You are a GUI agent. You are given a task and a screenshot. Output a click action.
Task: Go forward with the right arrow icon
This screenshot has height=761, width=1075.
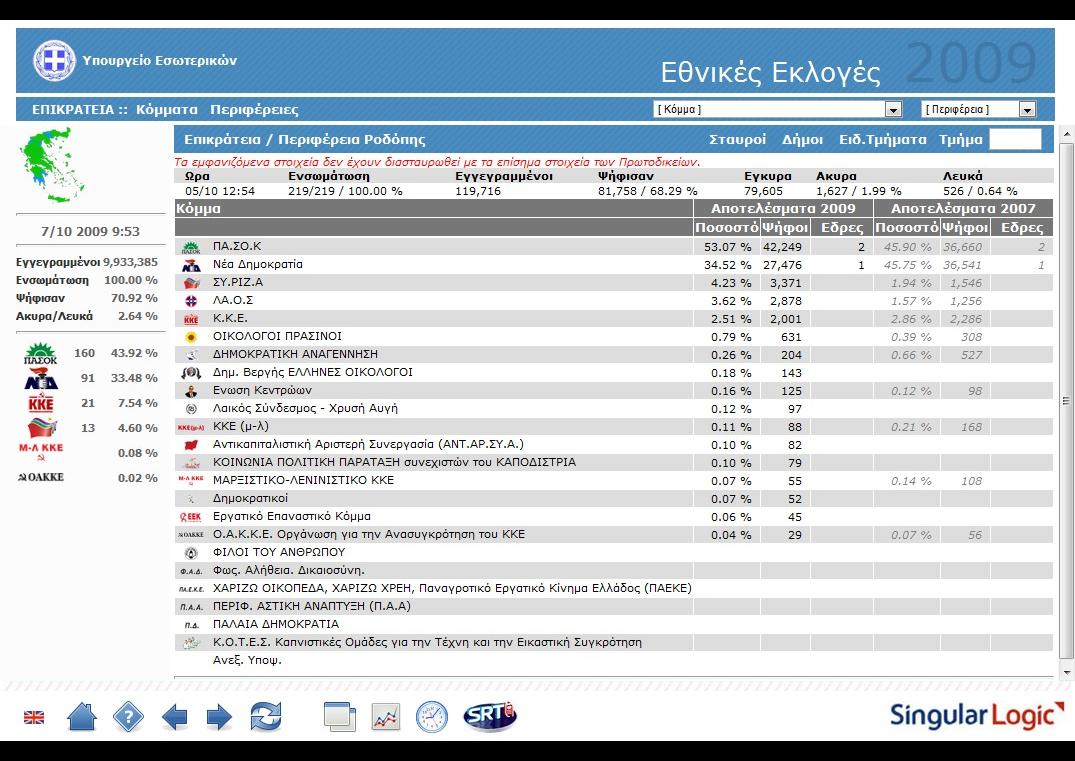tap(219, 718)
